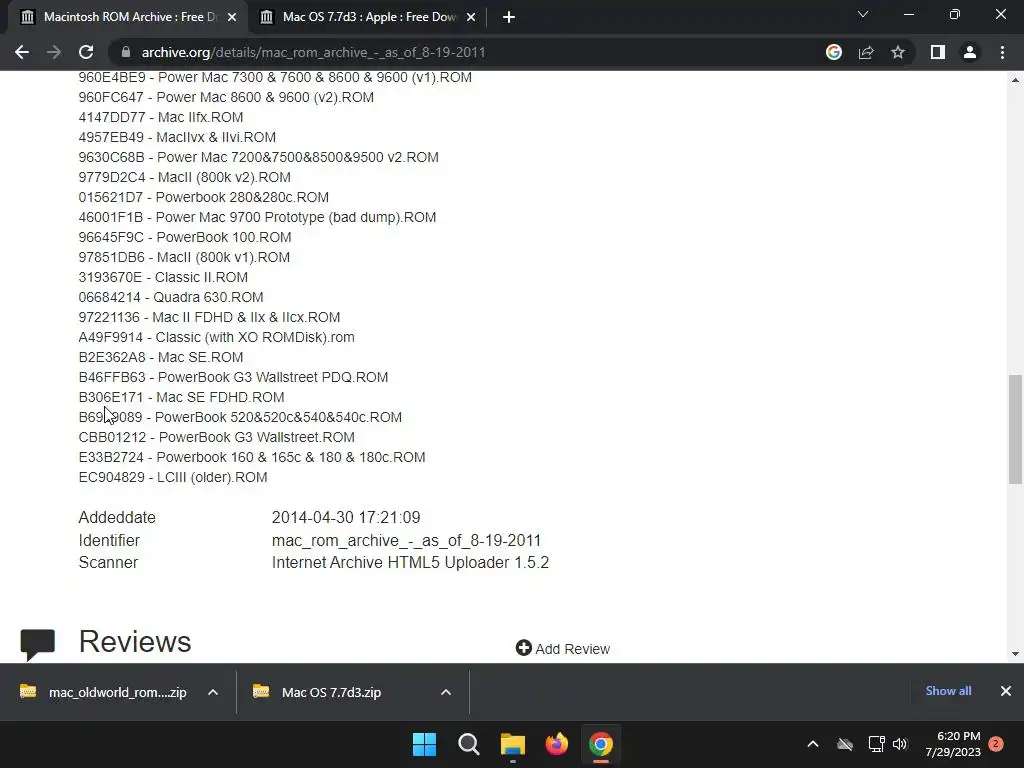Viewport: 1024px width, 768px height.
Task: Open the Mac OS 7.7d3.zip download
Action: [x=333, y=692]
